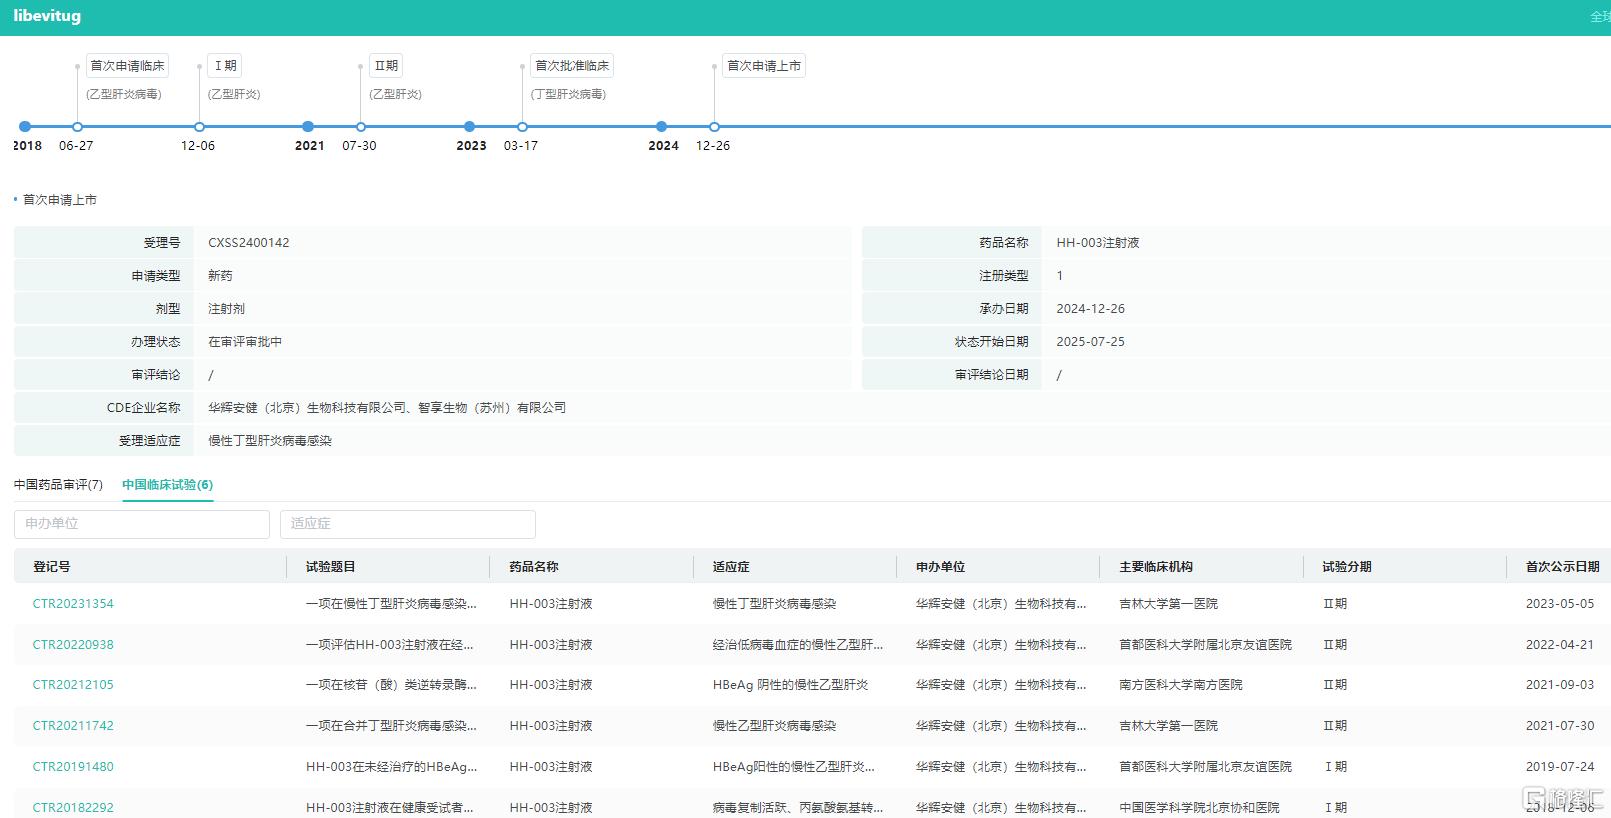
Task: Select the 中国临床试验(6) tab
Action: click(x=167, y=485)
